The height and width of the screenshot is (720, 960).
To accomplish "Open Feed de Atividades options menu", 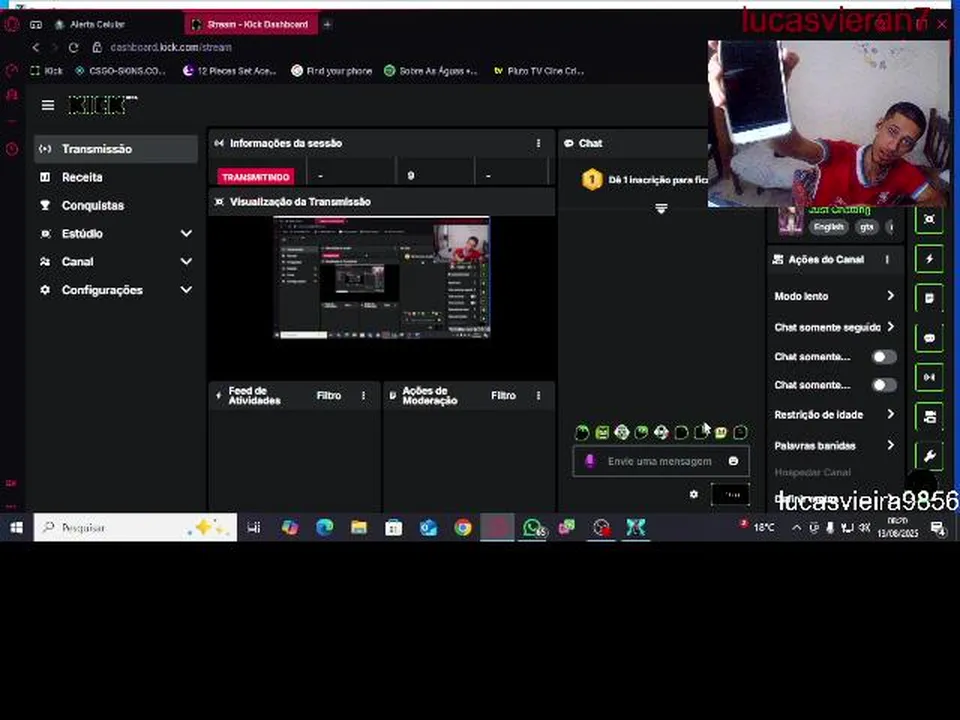I will (364, 396).
